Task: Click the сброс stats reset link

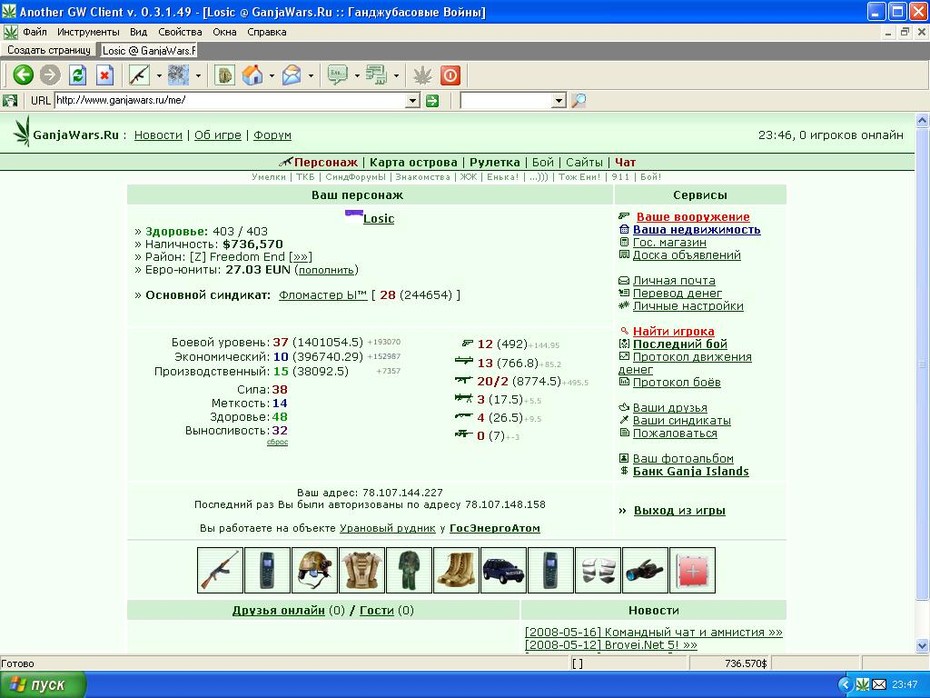Action: [x=277, y=442]
